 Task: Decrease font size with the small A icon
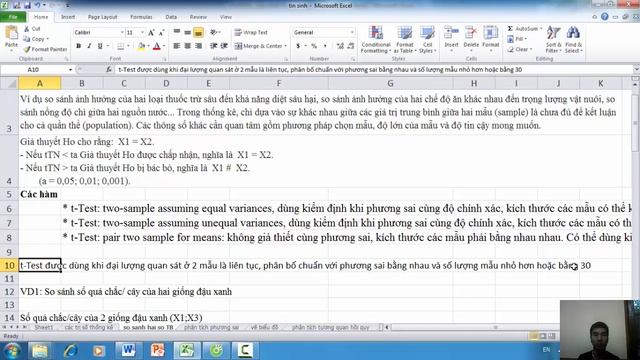[162, 32]
